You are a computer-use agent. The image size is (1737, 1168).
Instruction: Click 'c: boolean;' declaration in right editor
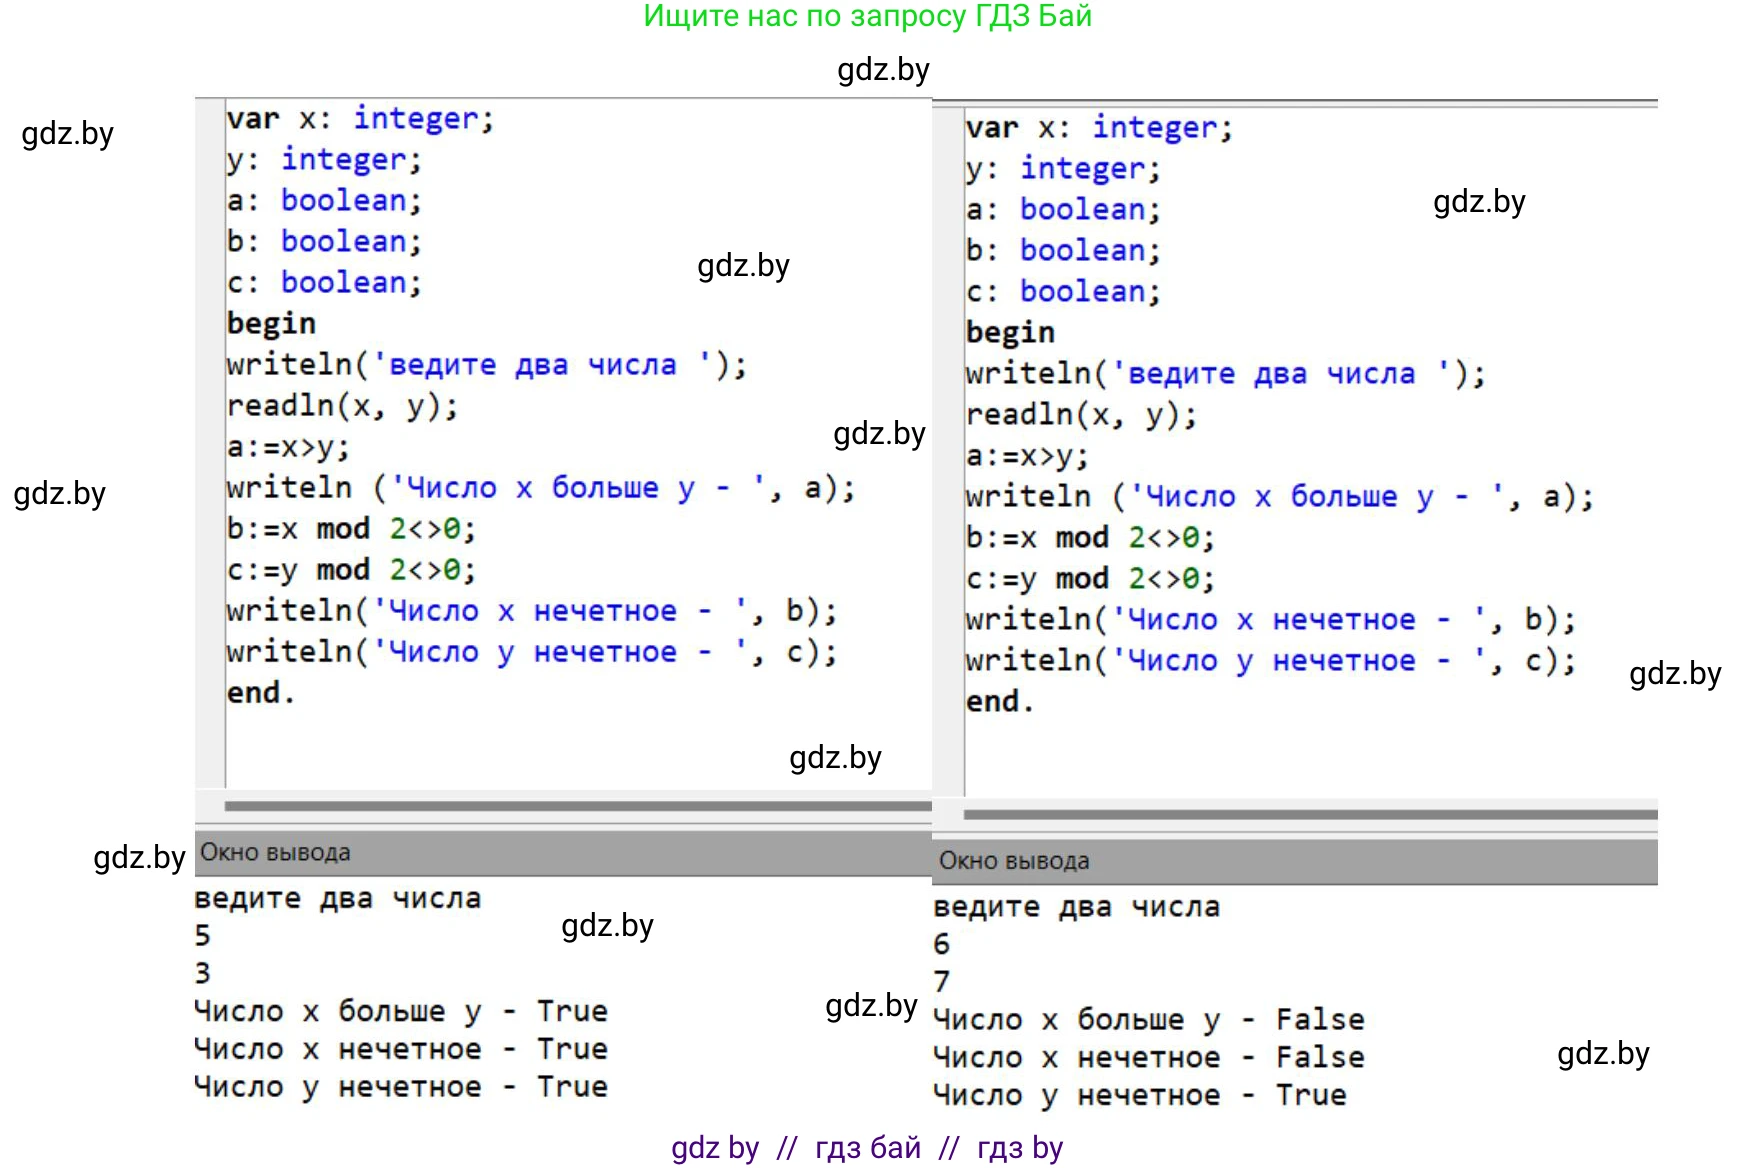(1063, 292)
